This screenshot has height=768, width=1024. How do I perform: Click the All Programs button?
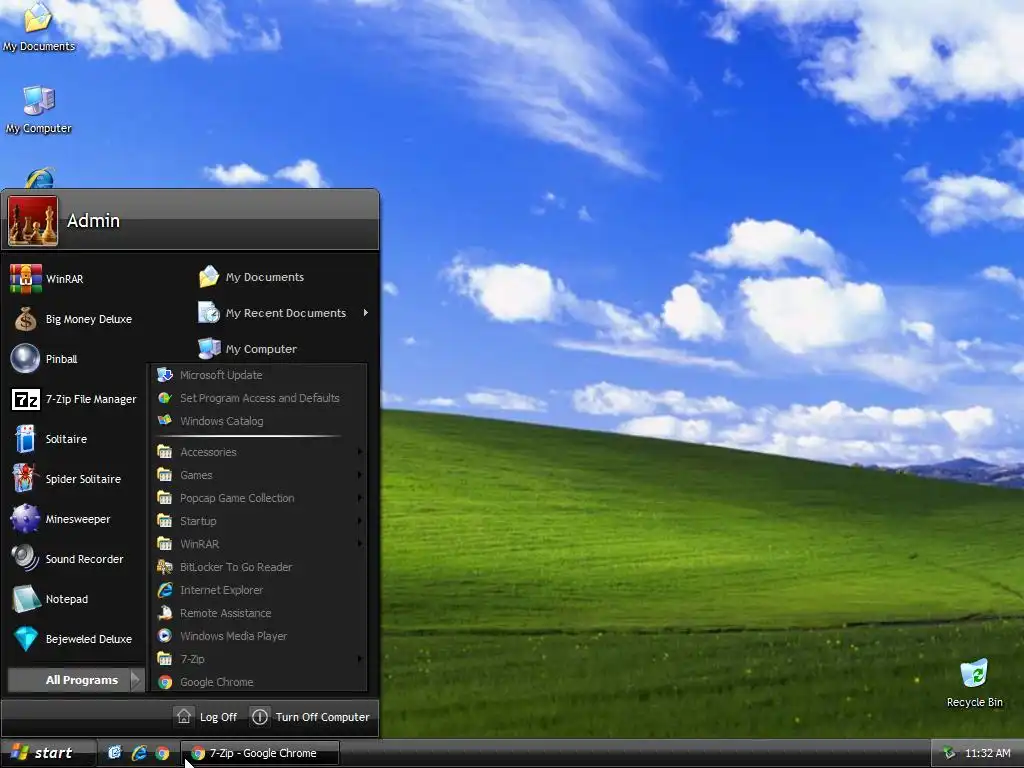75,680
